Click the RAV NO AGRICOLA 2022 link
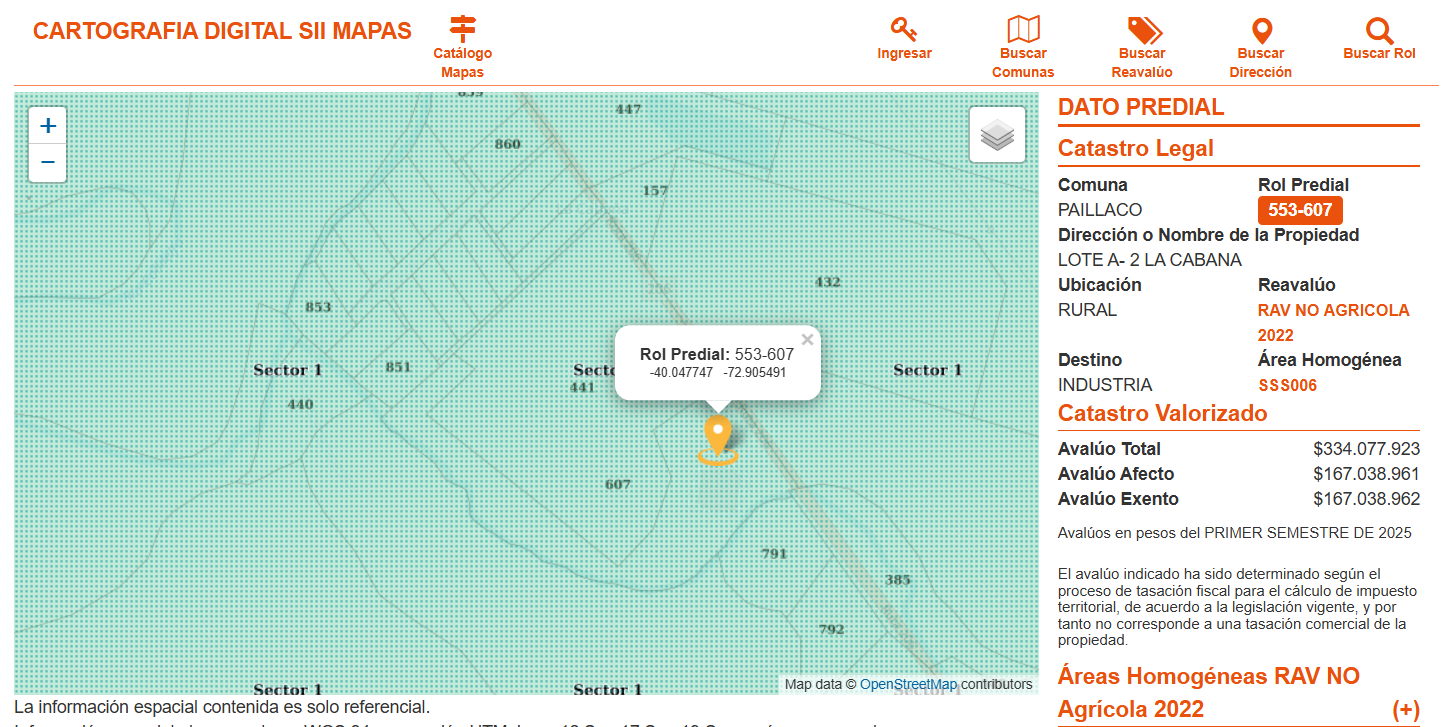1448x727 pixels. (x=1334, y=323)
